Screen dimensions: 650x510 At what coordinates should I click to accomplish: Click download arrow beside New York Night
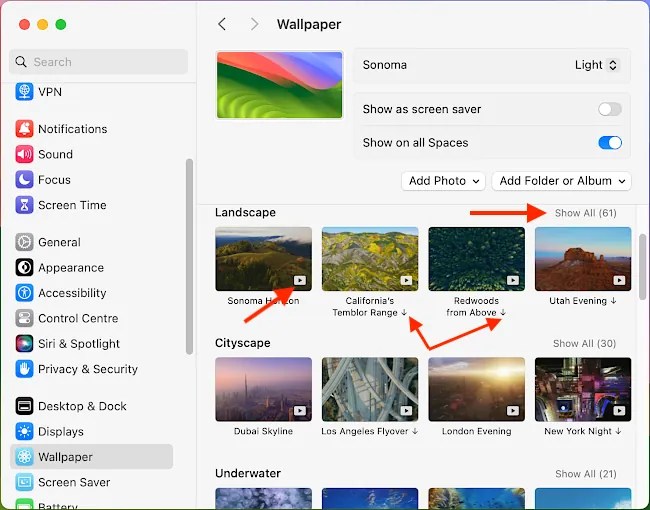[618, 431]
